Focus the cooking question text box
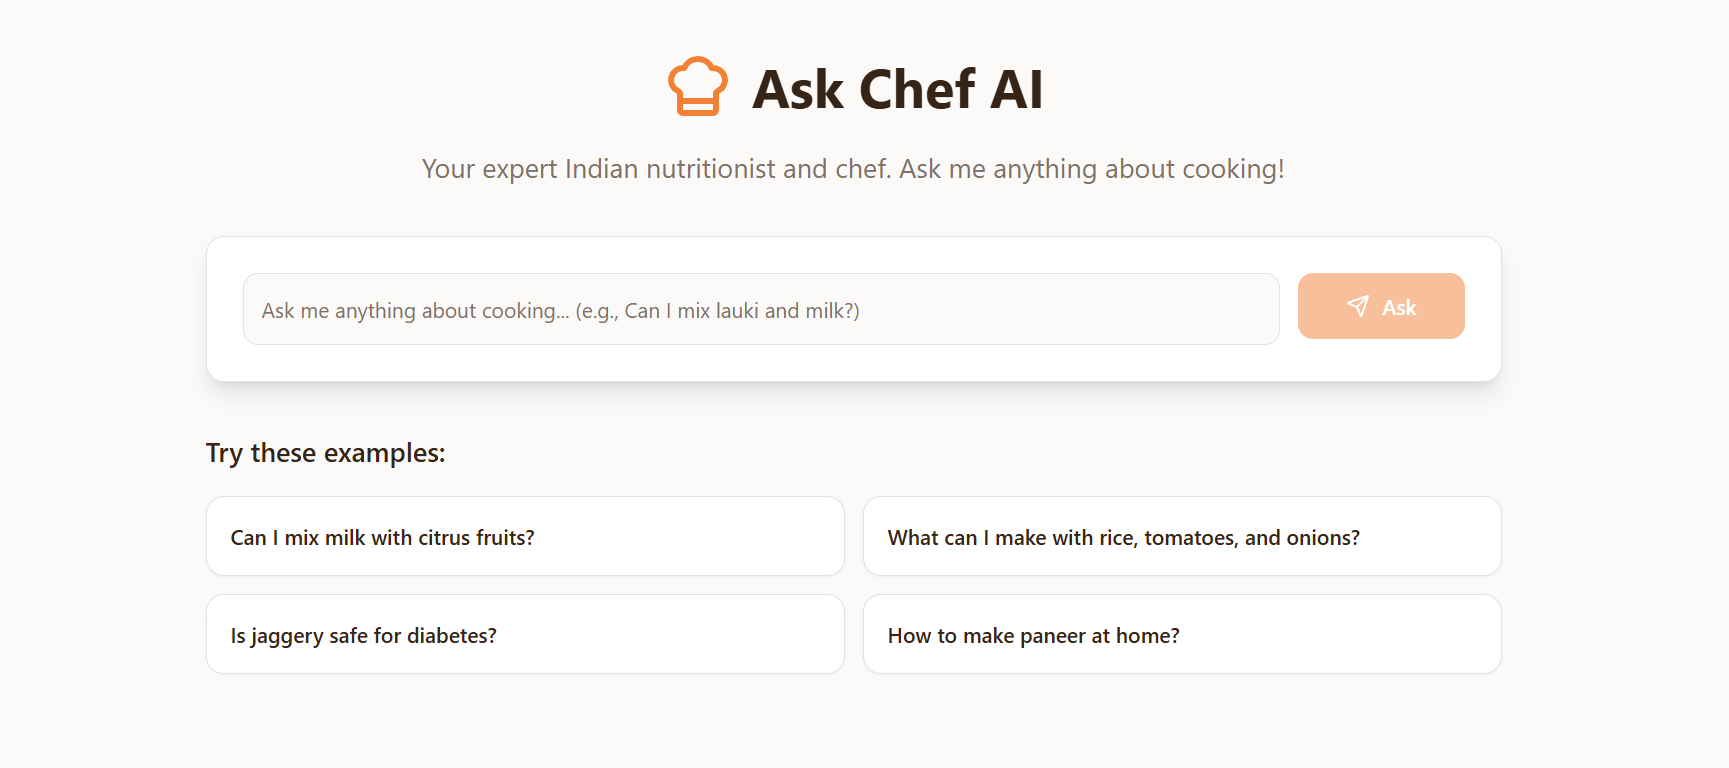The width and height of the screenshot is (1729, 768). (760, 310)
